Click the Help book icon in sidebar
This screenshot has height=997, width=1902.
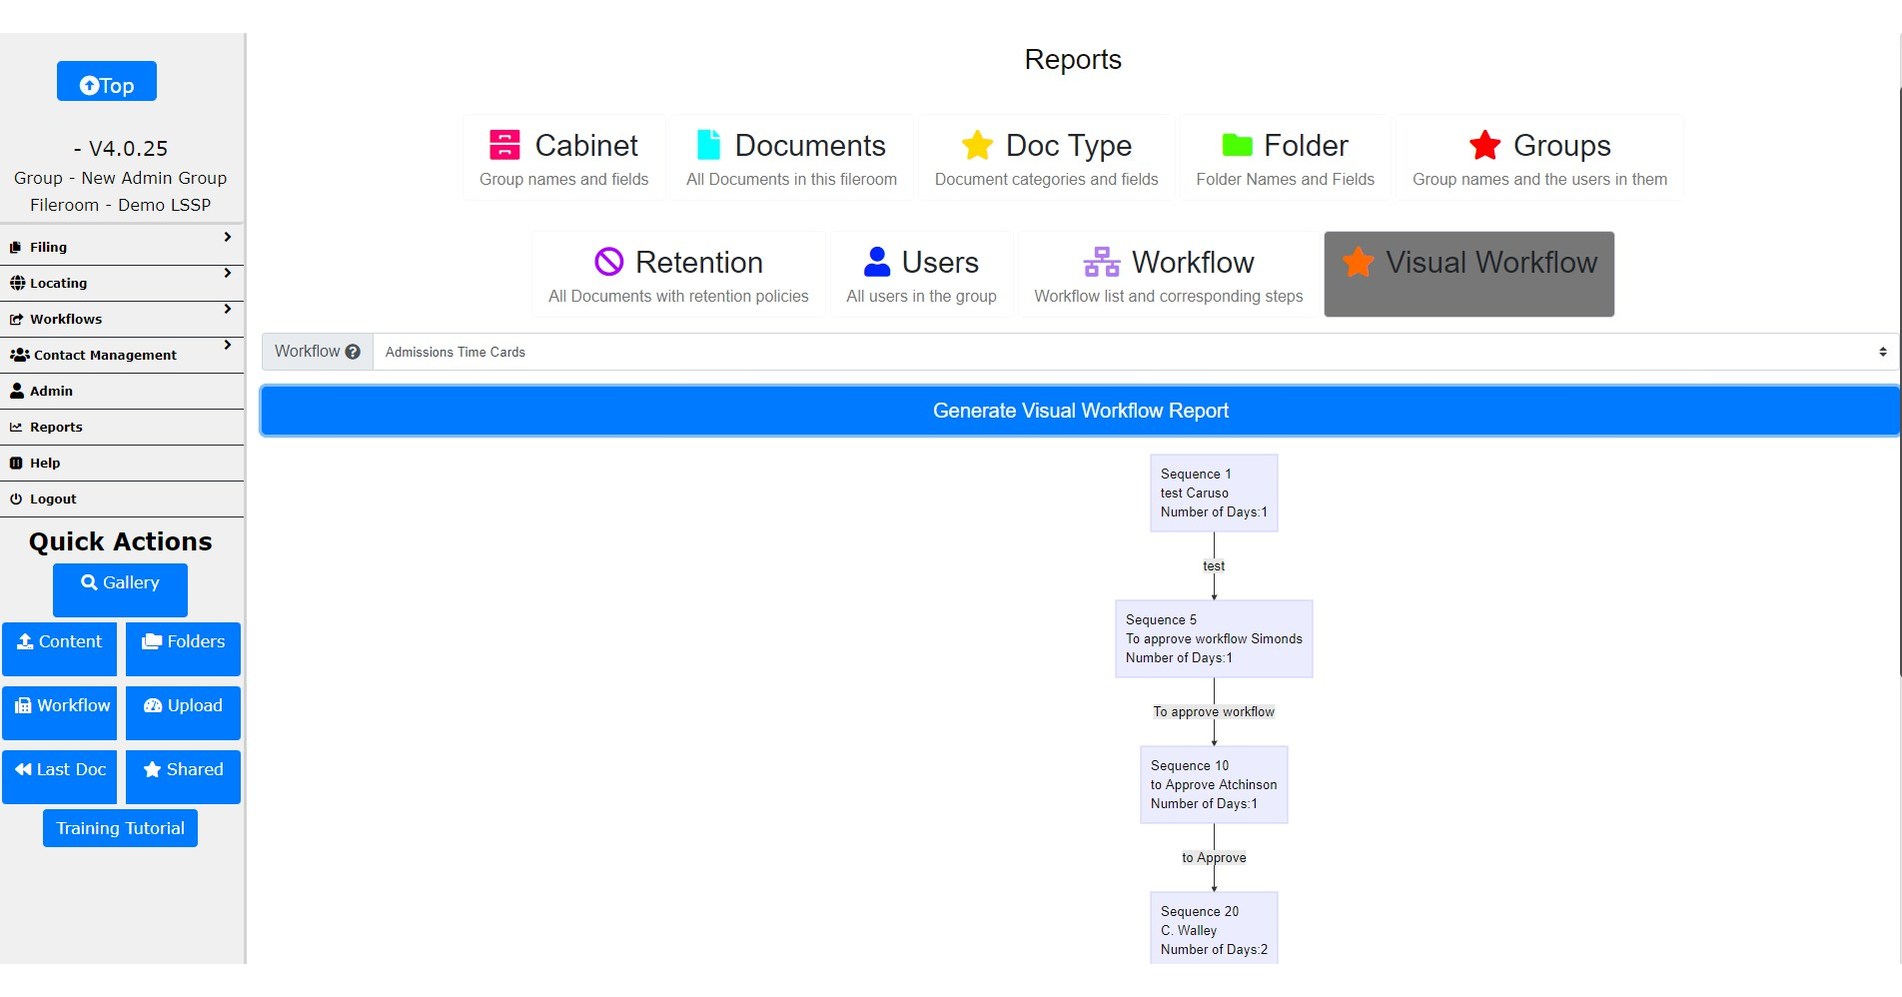click(x=16, y=463)
